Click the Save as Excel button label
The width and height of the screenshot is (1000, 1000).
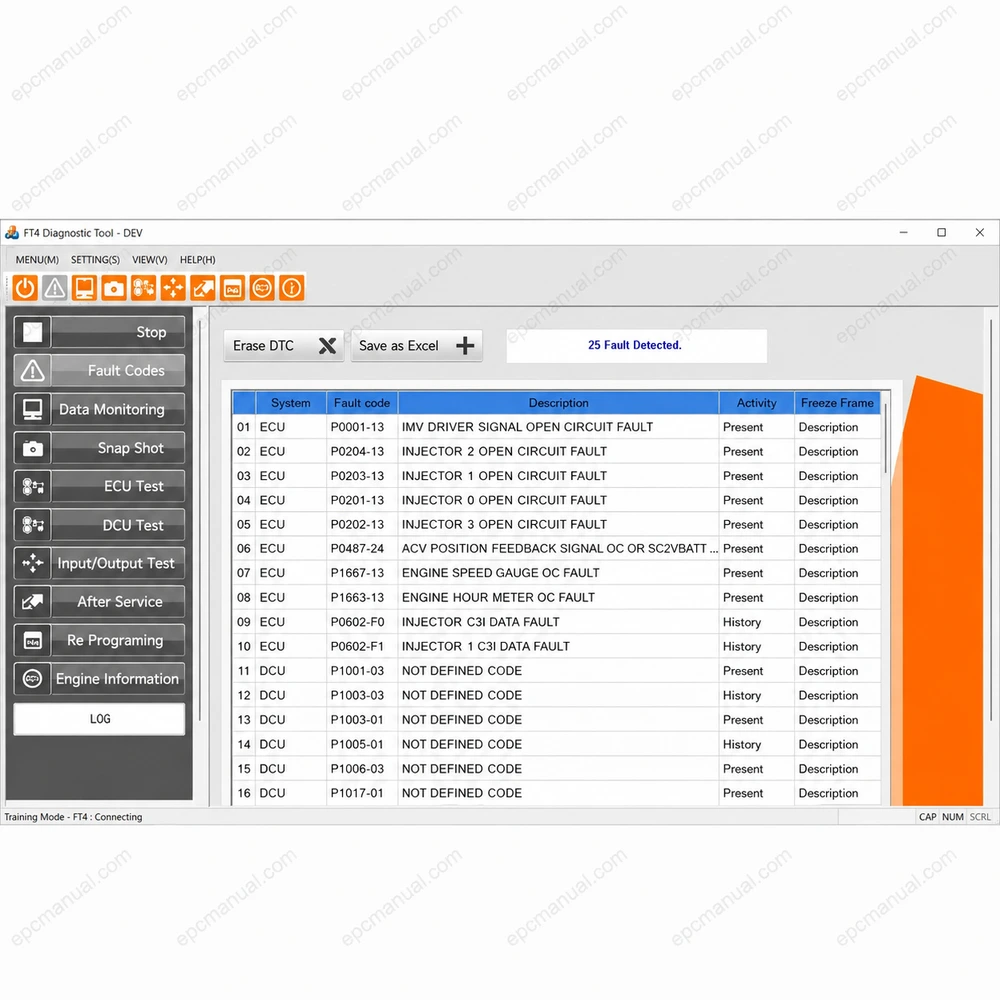399,346
